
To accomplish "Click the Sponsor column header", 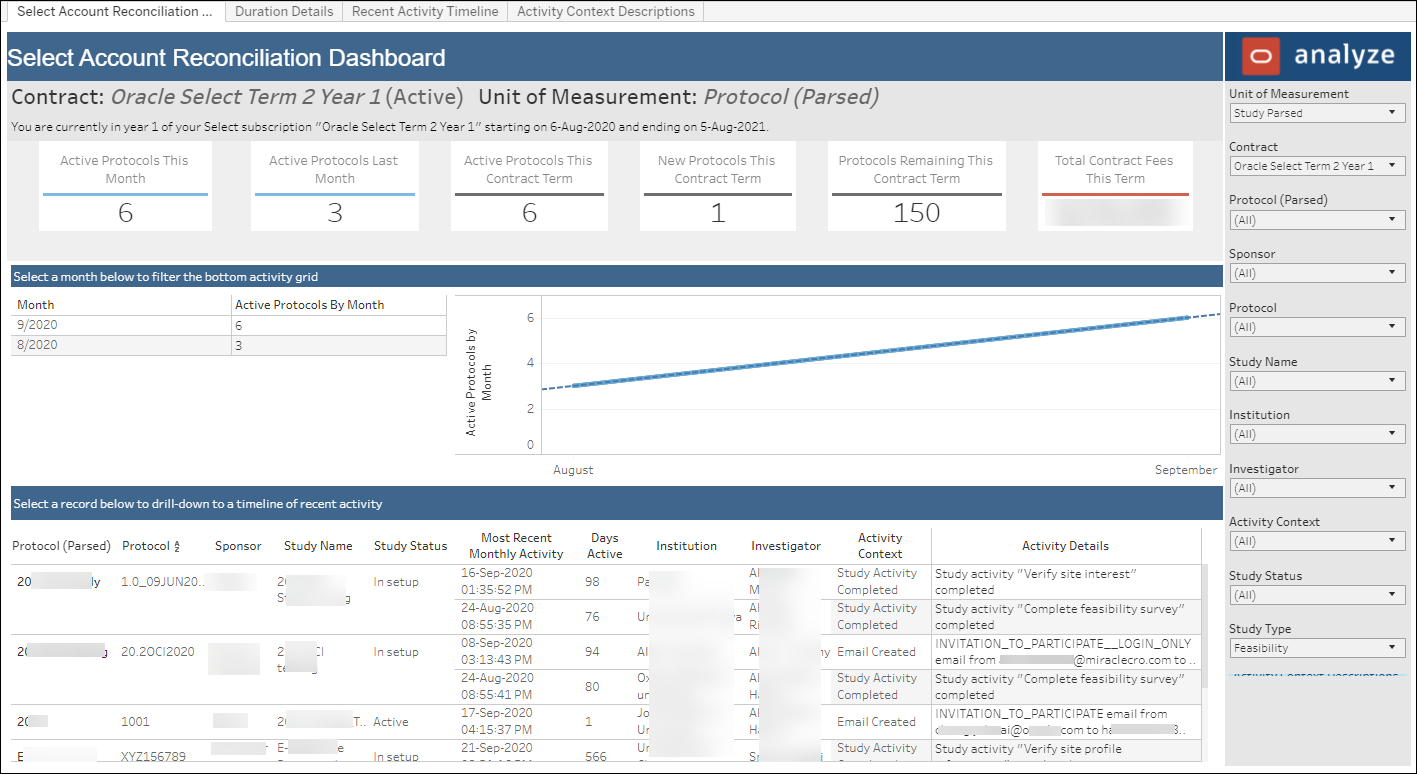I will (x=238, y=546).
